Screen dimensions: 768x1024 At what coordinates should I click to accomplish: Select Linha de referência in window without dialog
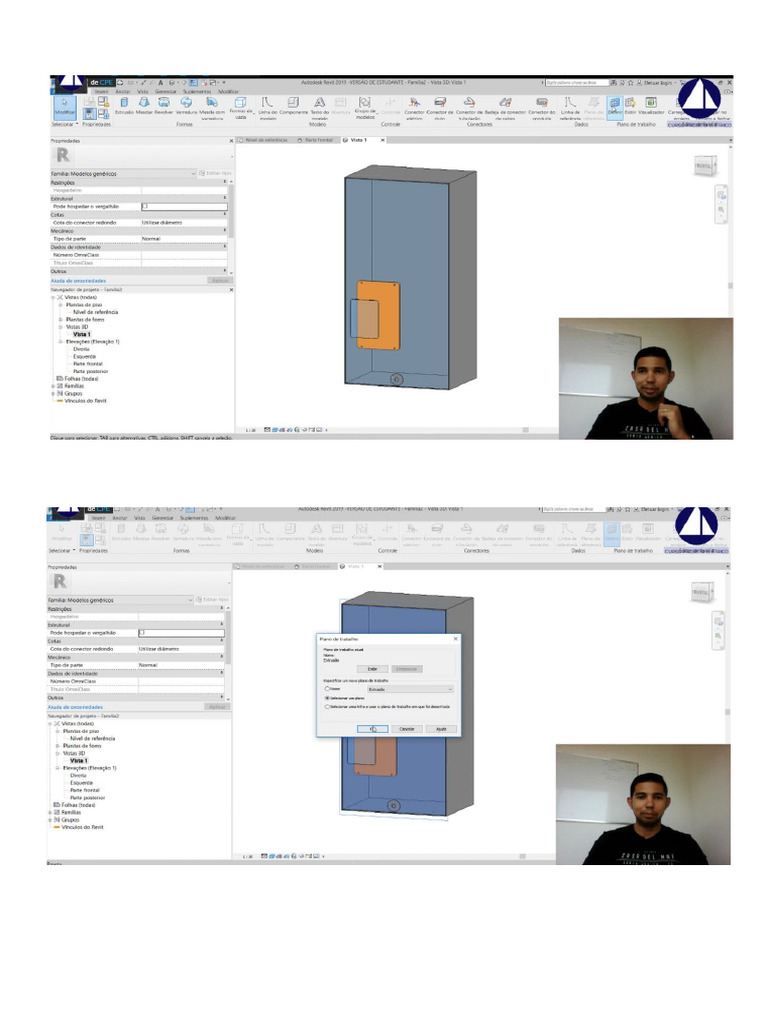(x=570, y=108)
